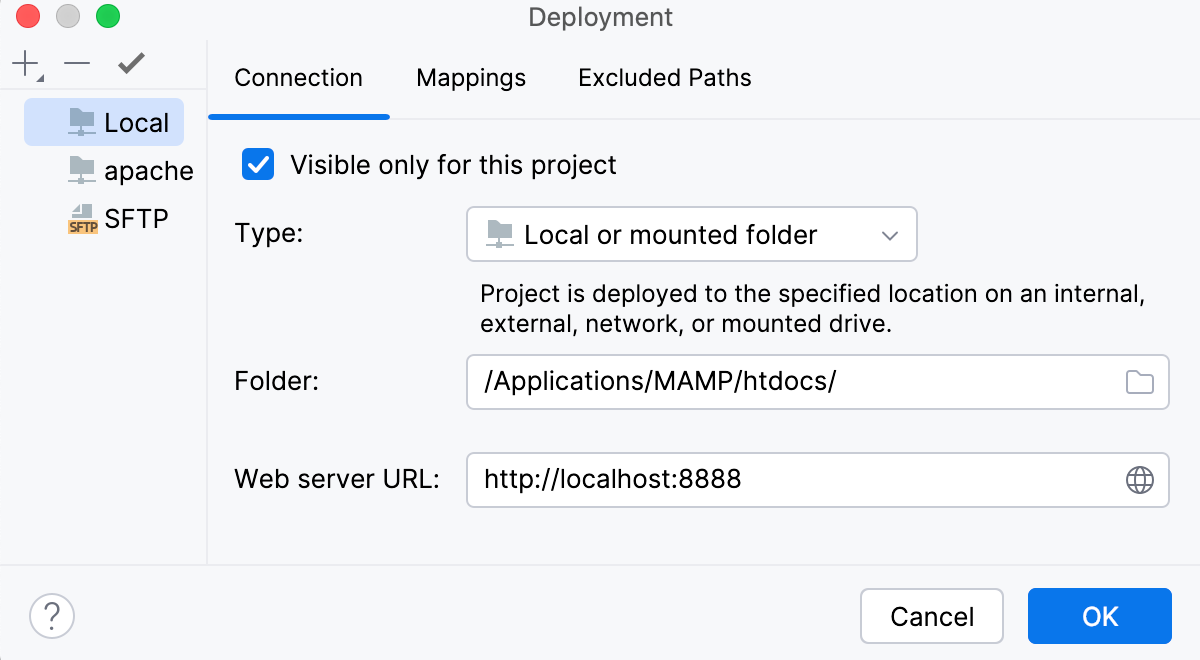Dismiss the dialog with Cancel

[932, 616]
